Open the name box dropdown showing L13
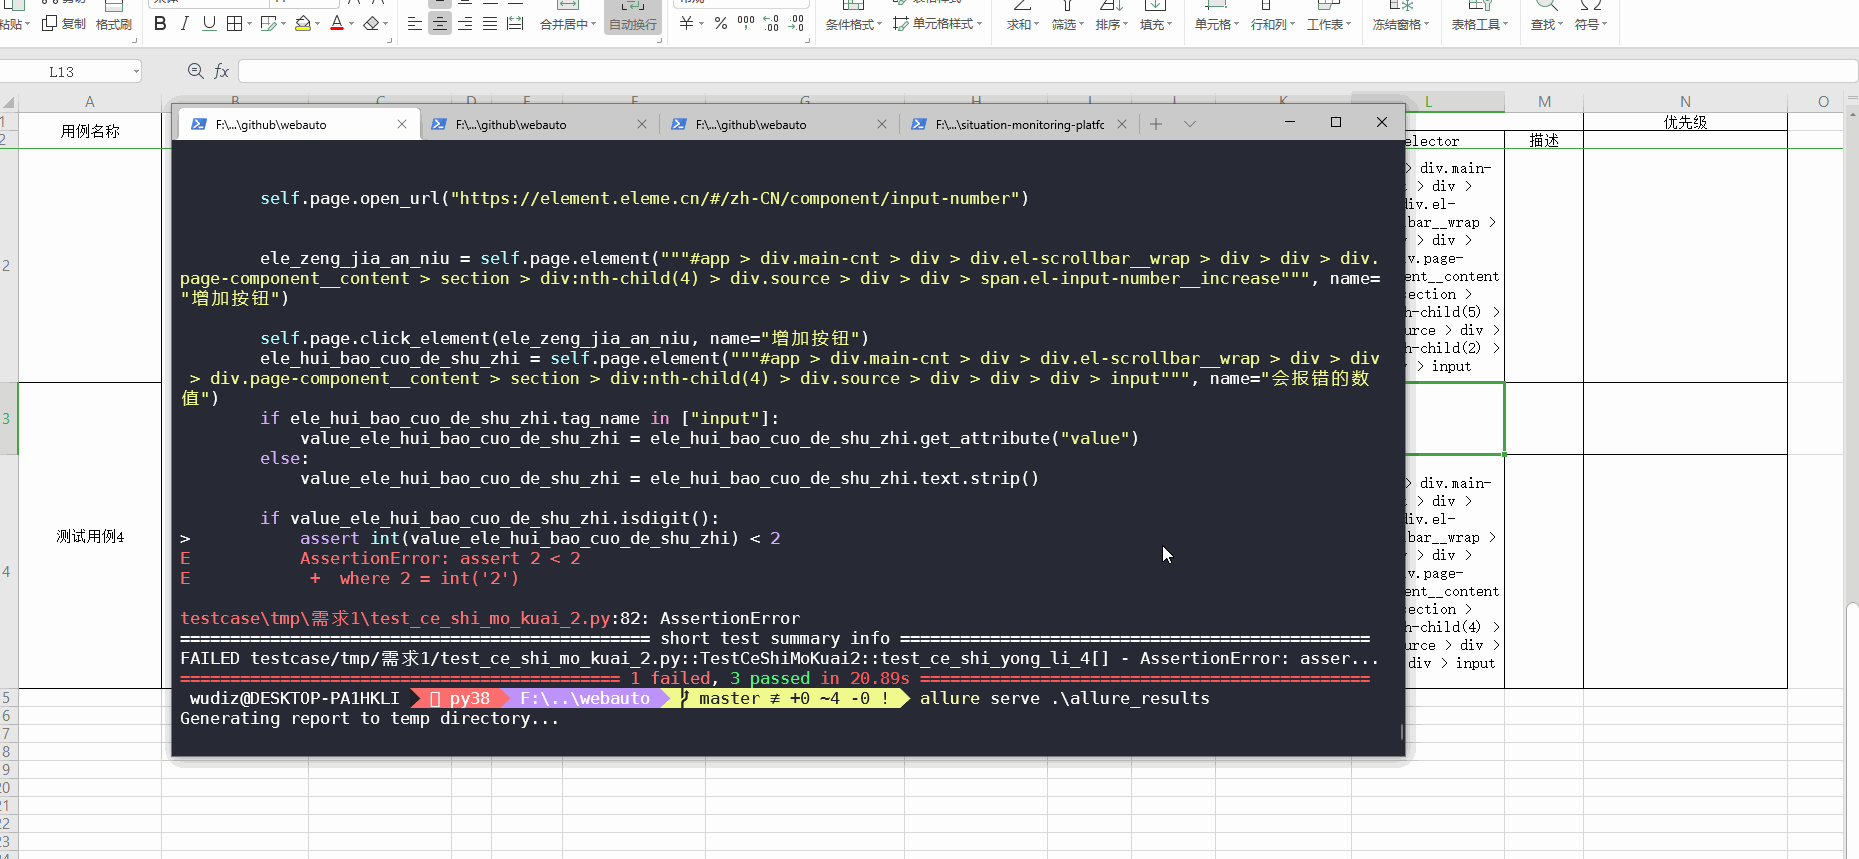 pyautogui.click(x=135, y=72)
